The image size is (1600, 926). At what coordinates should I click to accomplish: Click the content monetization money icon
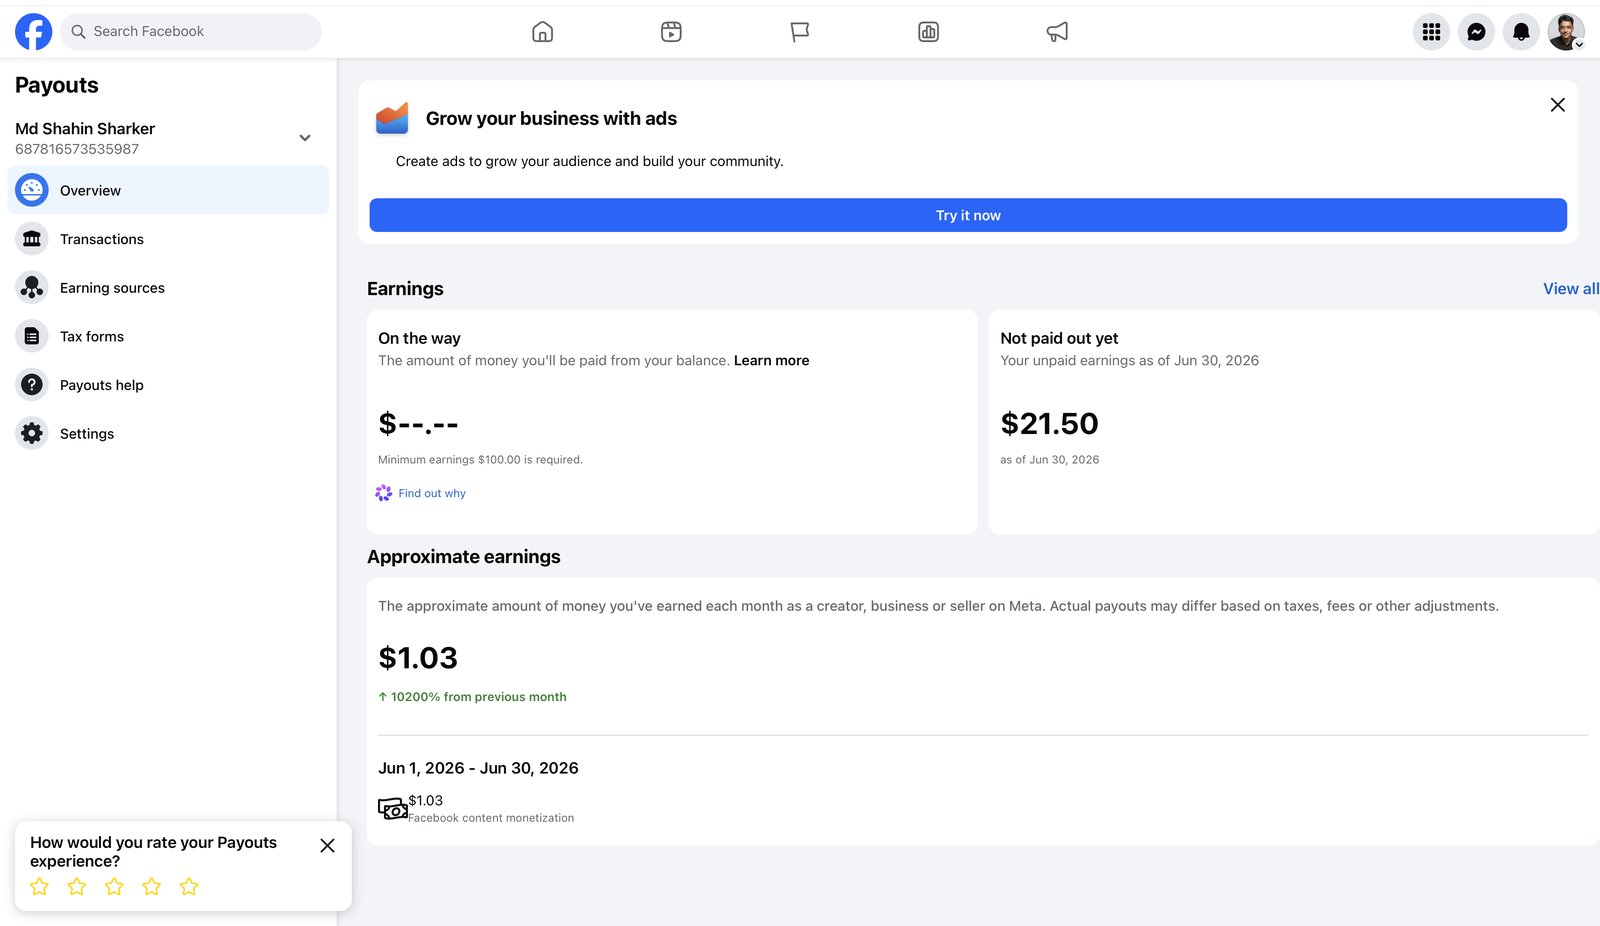392,808
